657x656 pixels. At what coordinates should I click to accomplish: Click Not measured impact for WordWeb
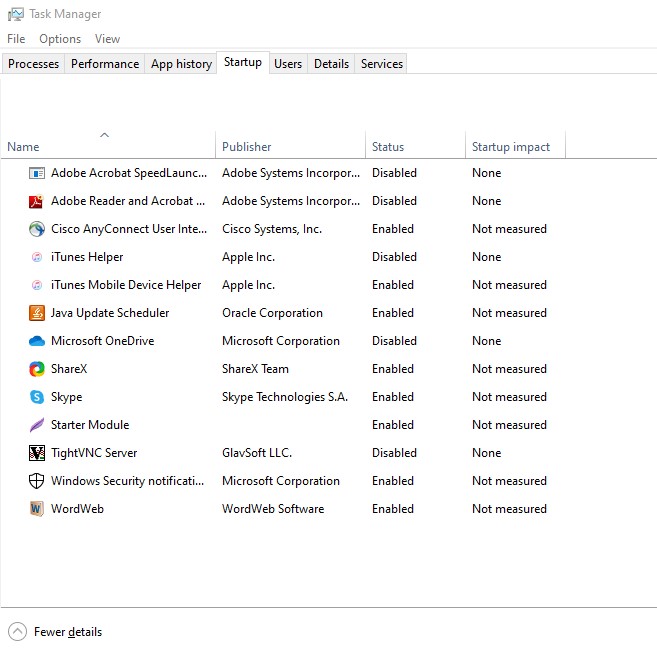coord(510,509)
